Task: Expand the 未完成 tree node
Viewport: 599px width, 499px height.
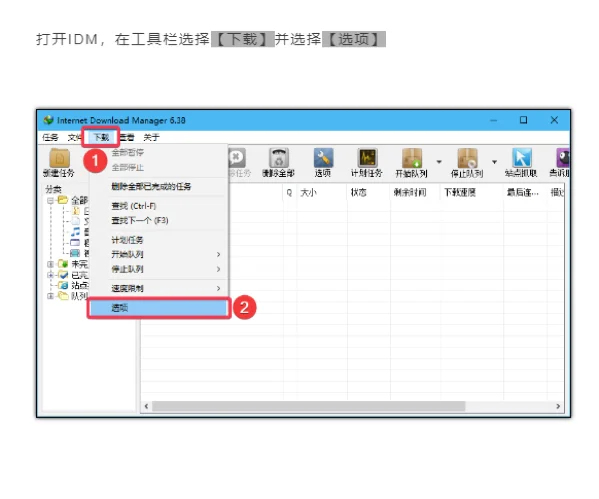Action: coord(50,264)
